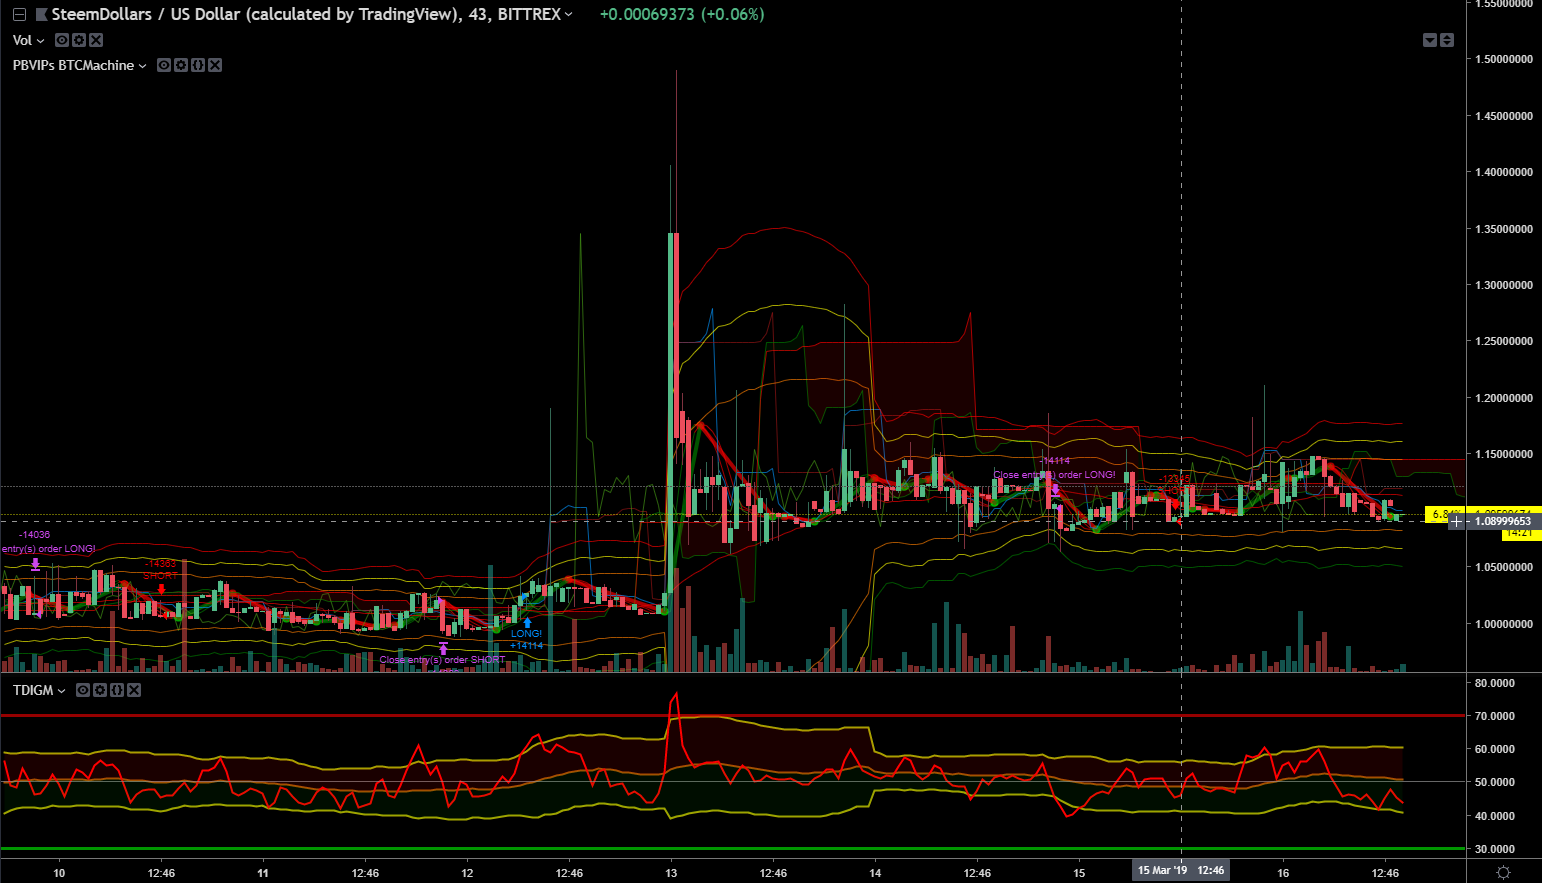The width and height of the screenshot is (1542, 883).
Task: Hide the Vol indicator using eye icon
Action: [62, 40]
